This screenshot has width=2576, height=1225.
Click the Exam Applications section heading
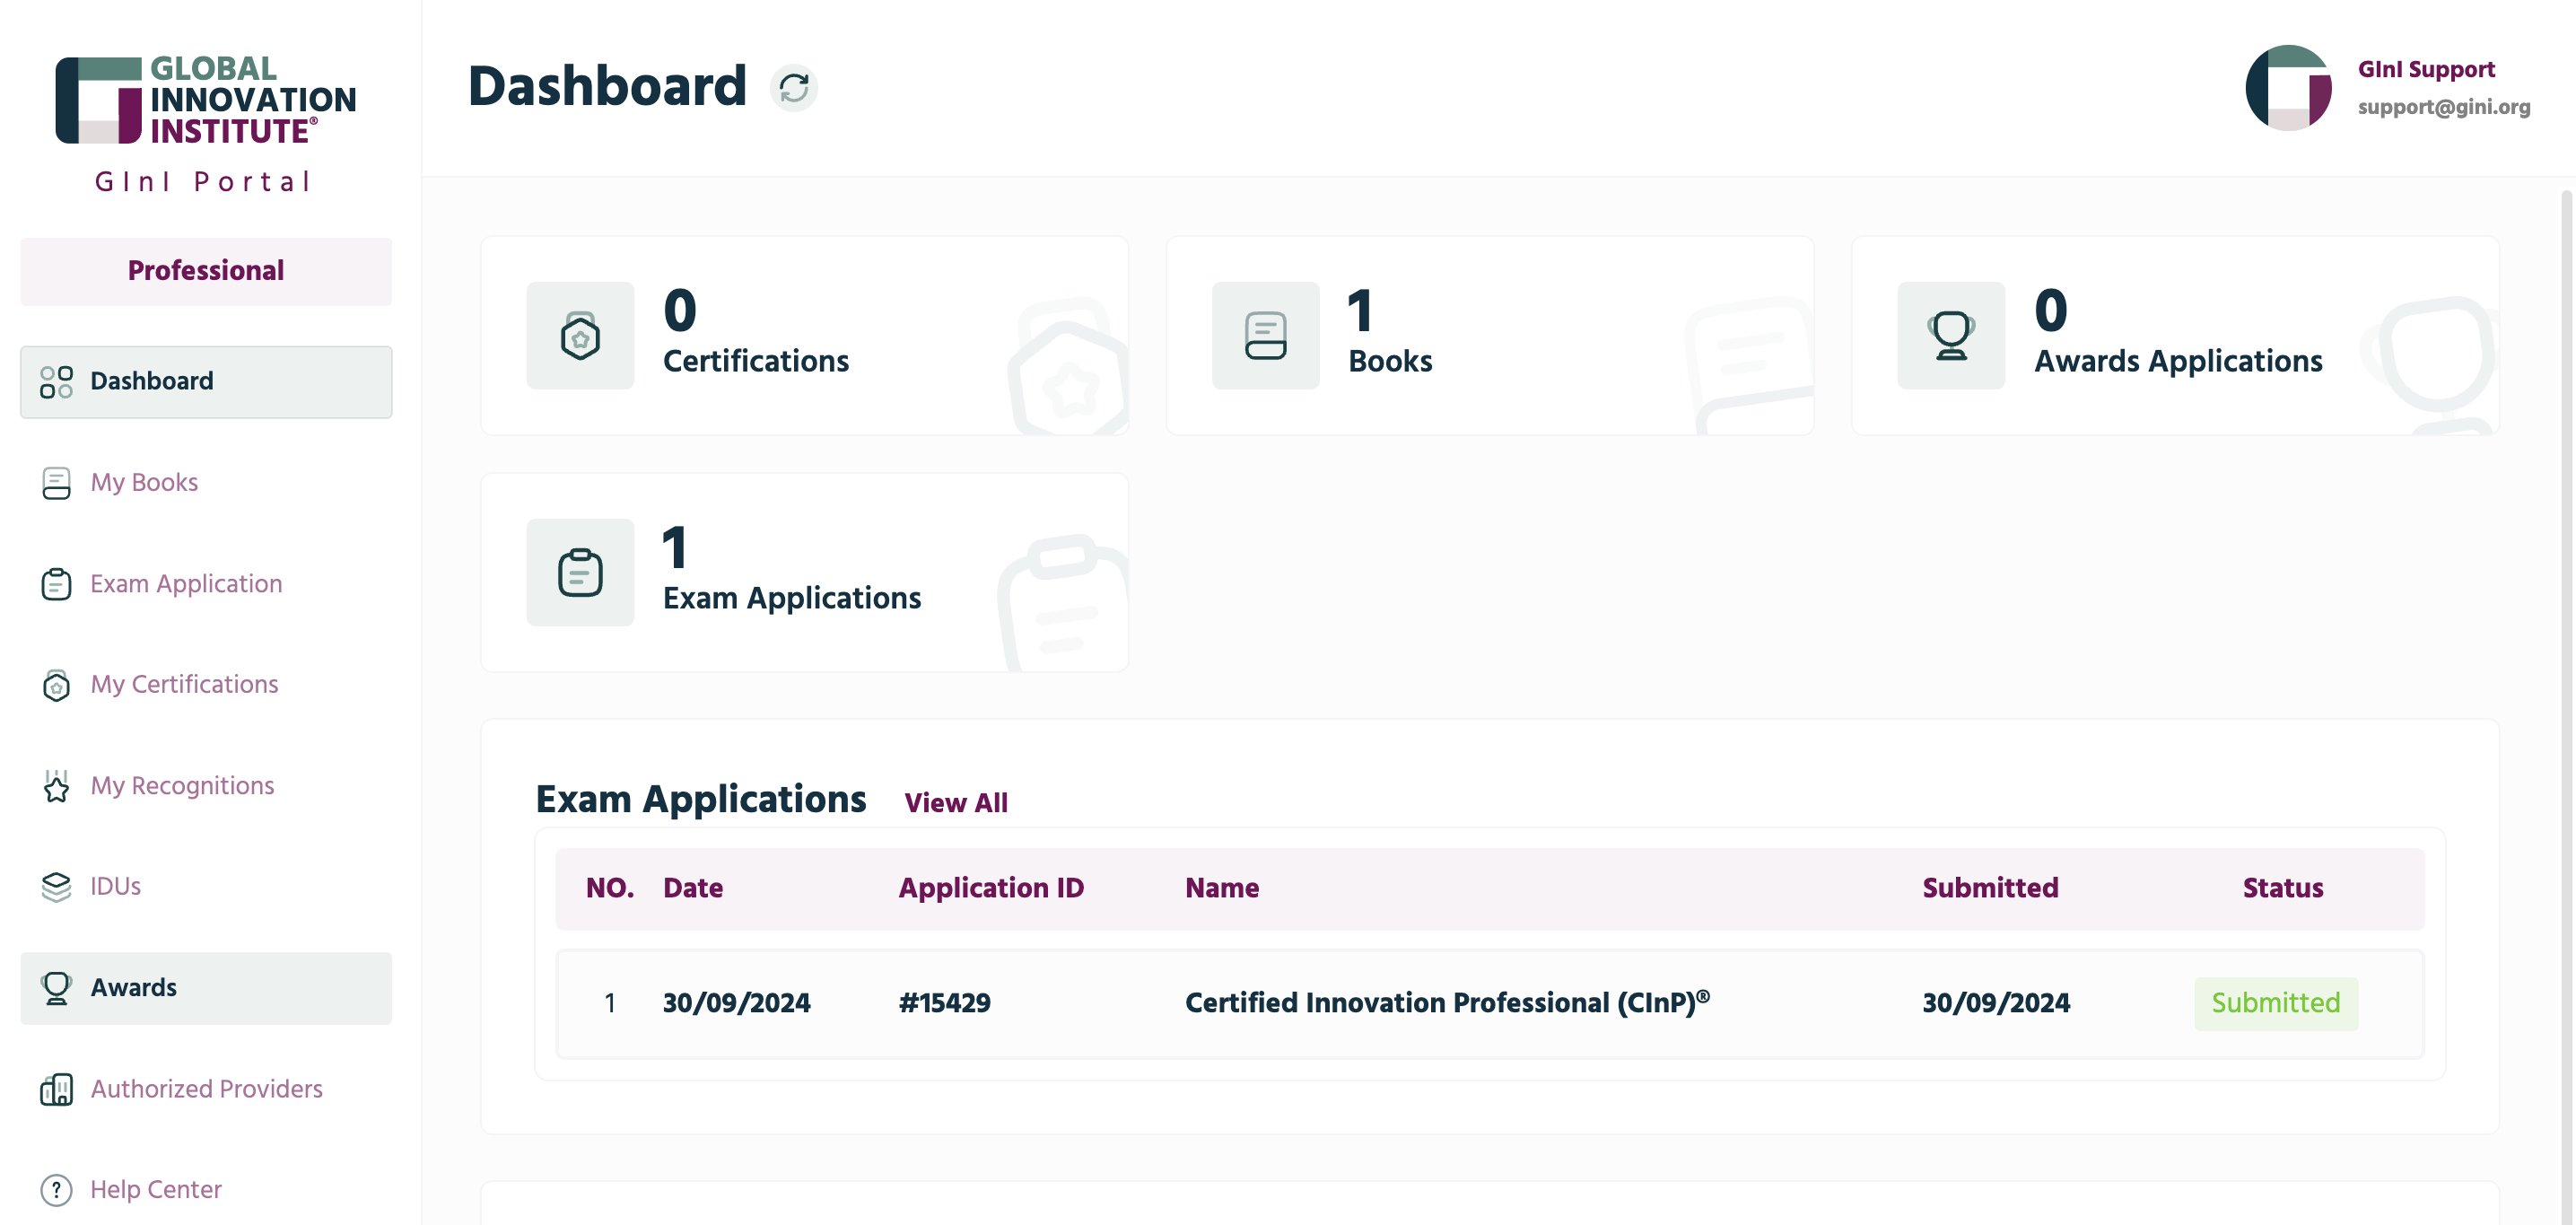[x=700, y=799]
